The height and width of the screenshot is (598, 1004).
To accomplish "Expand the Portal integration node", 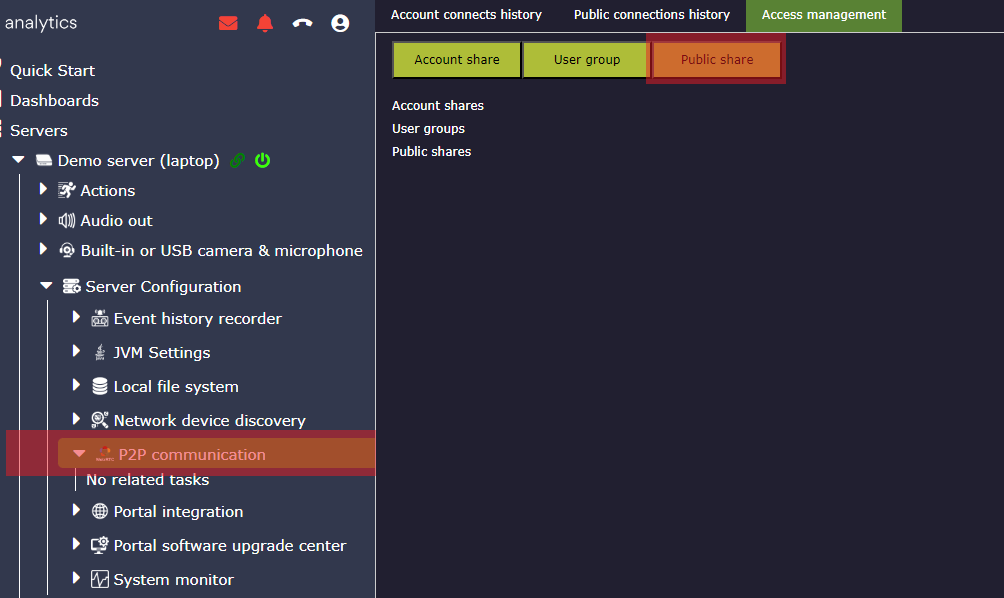I will pyautogui.click(x=76, y=510).
